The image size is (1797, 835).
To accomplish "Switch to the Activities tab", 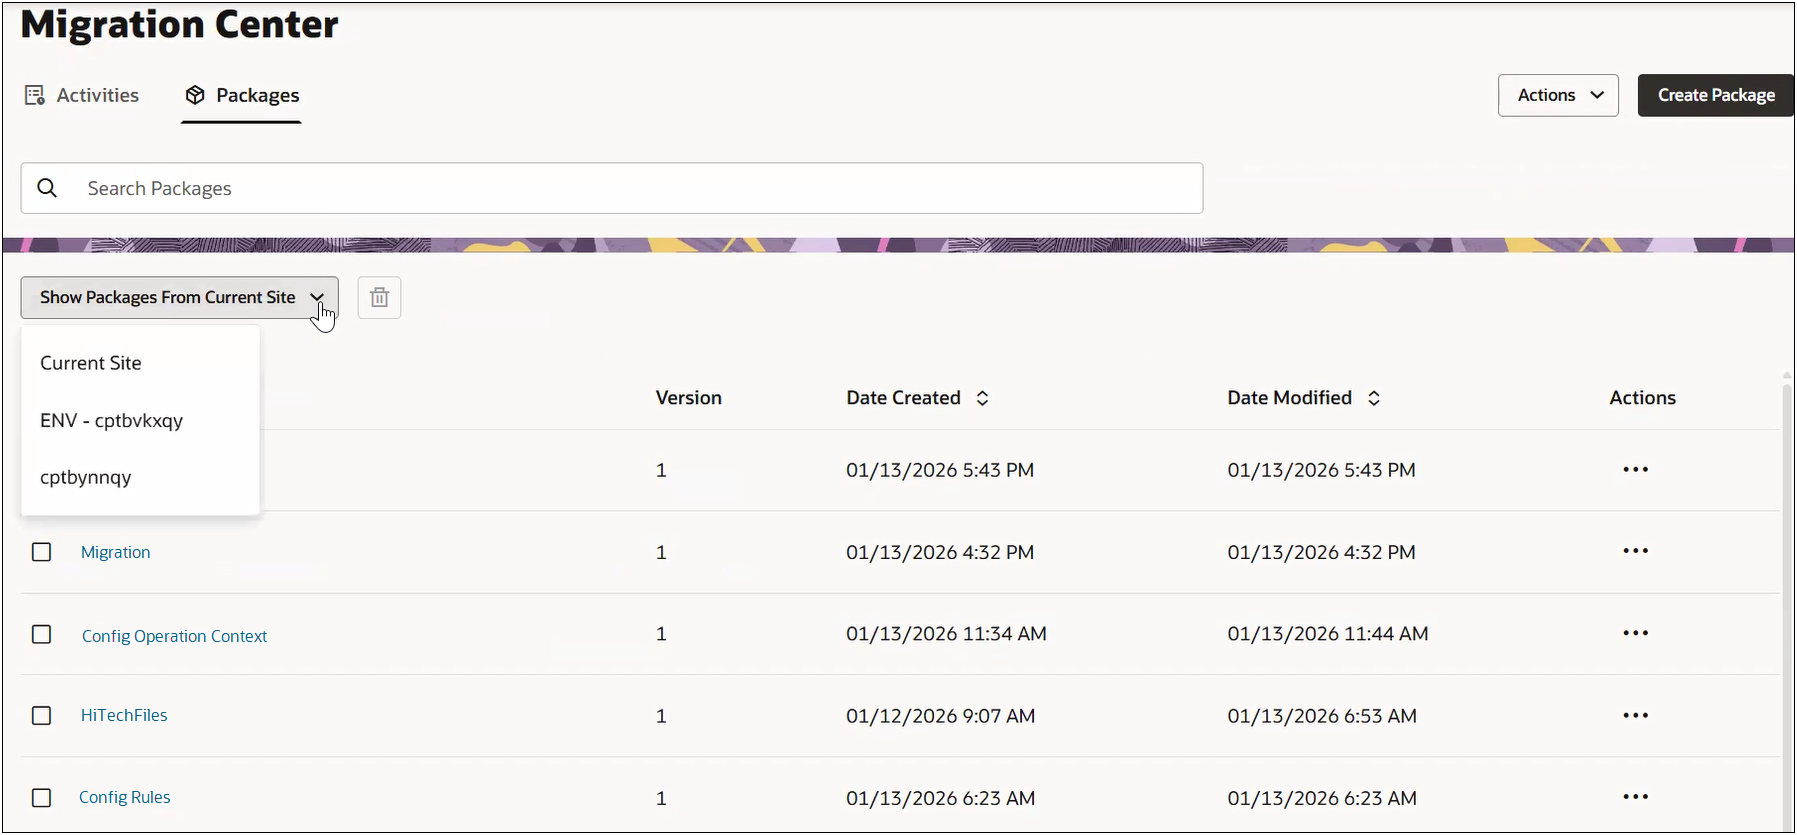I will click(82, 95).
